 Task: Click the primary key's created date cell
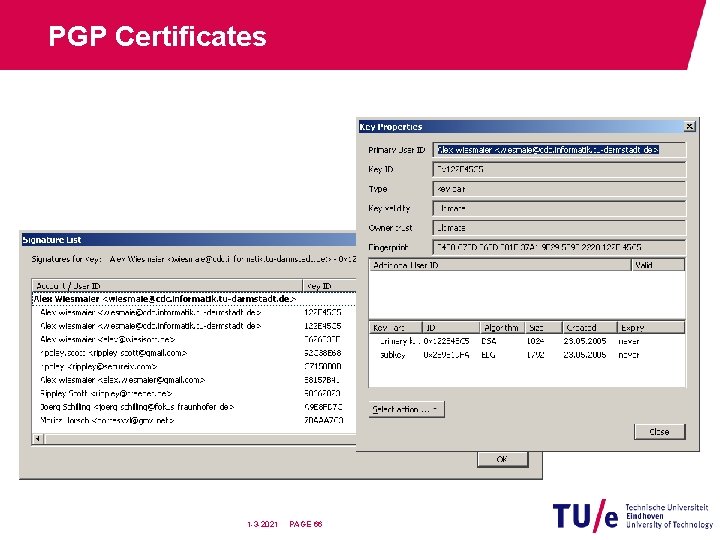[x=585, y=341]
